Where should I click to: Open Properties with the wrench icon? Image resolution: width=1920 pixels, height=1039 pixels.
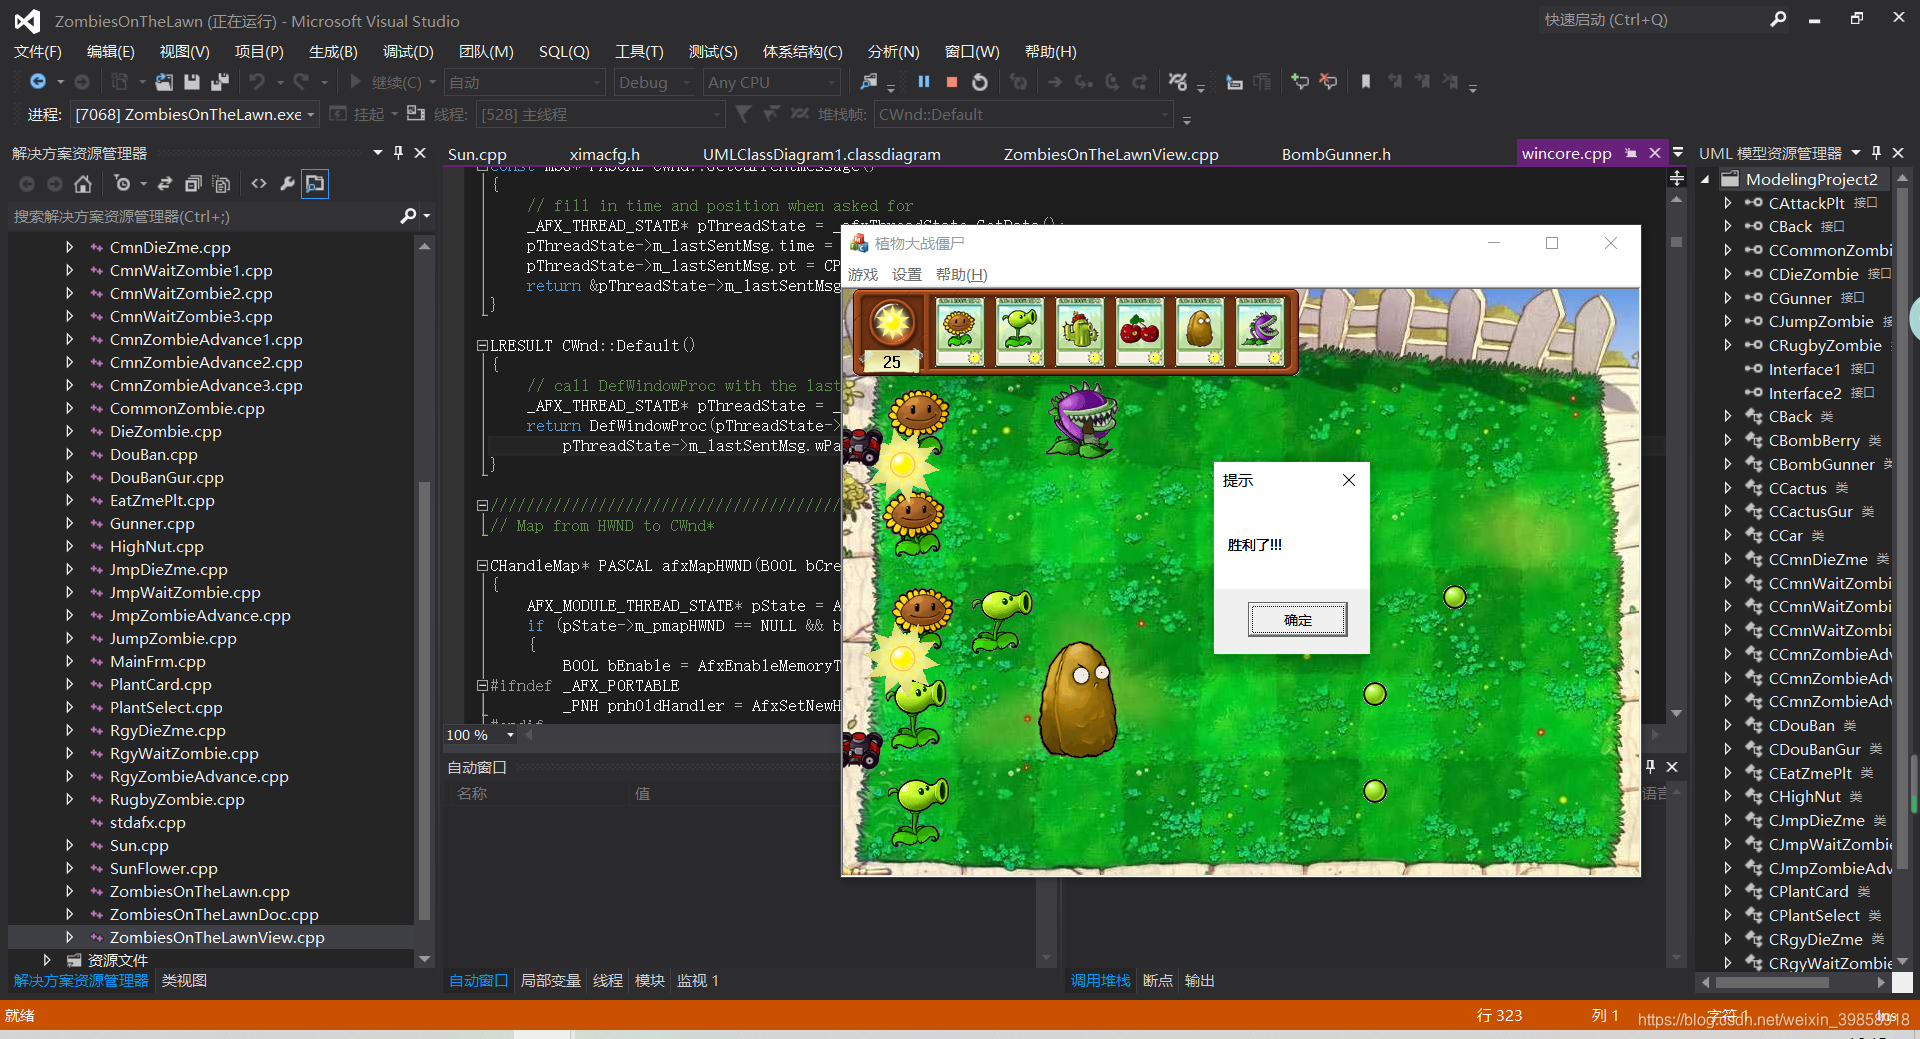tap(287, 184)
